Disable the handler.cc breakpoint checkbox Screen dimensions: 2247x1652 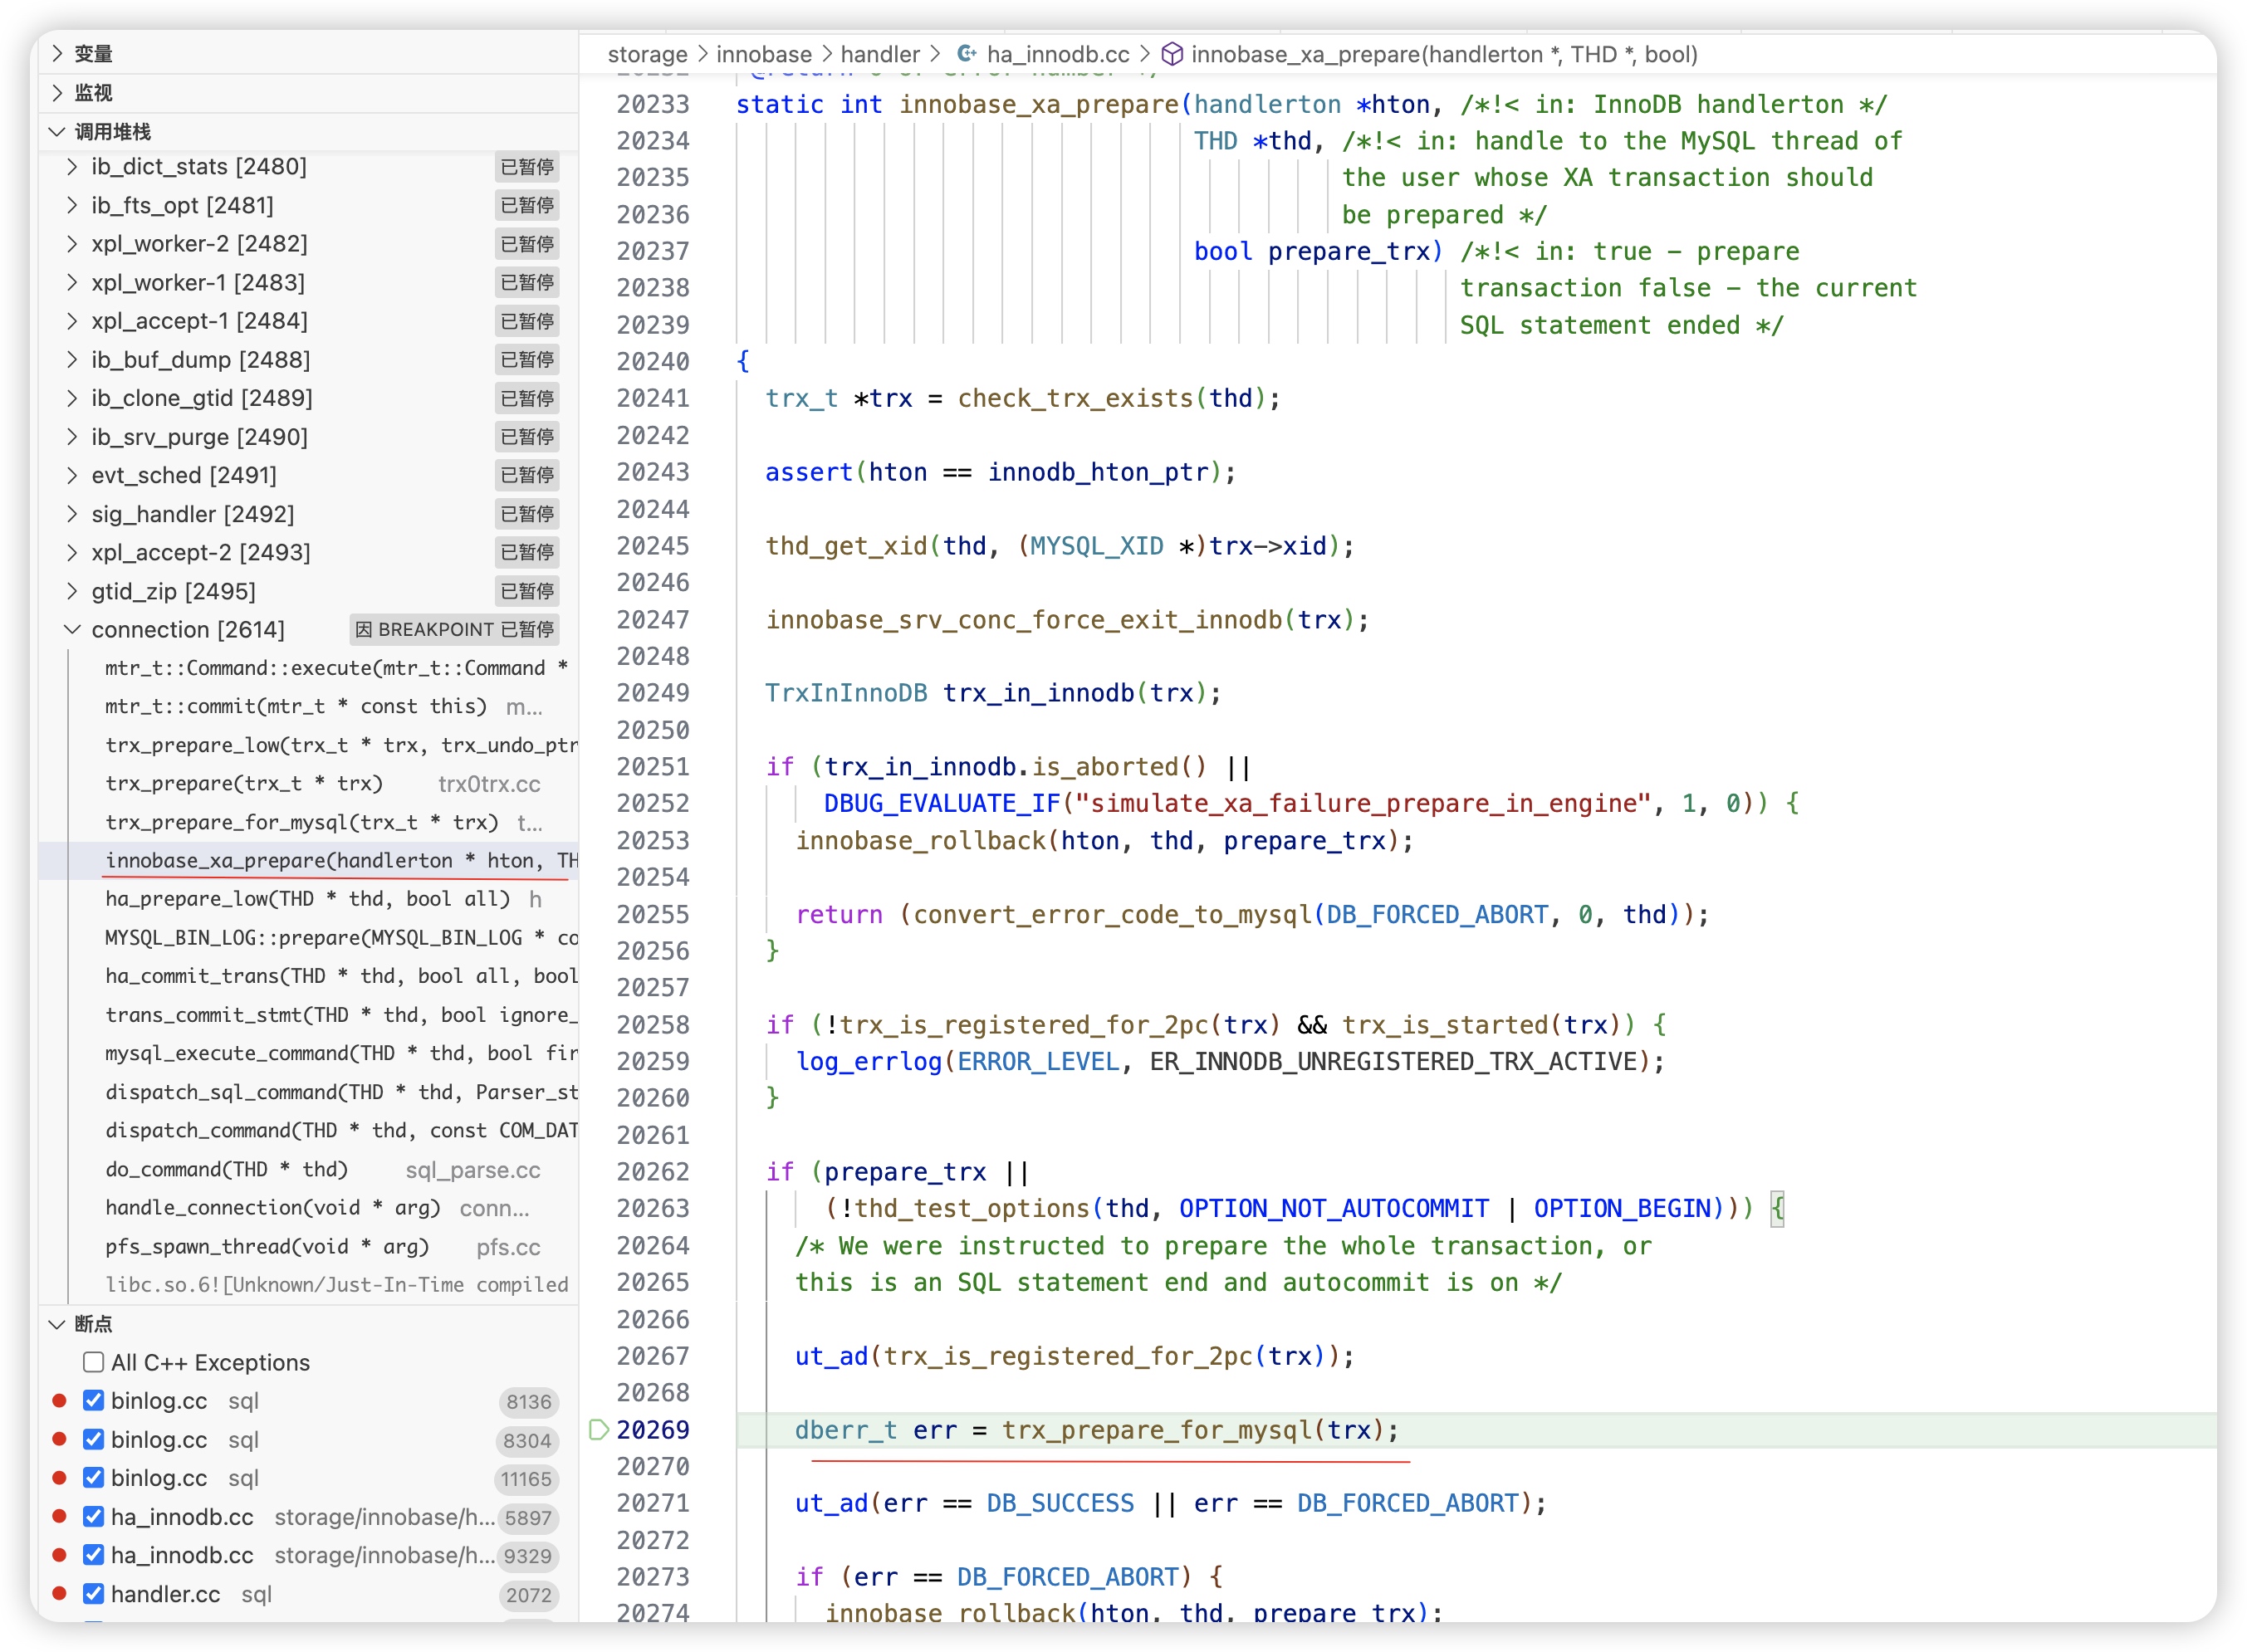[94, 1594]
